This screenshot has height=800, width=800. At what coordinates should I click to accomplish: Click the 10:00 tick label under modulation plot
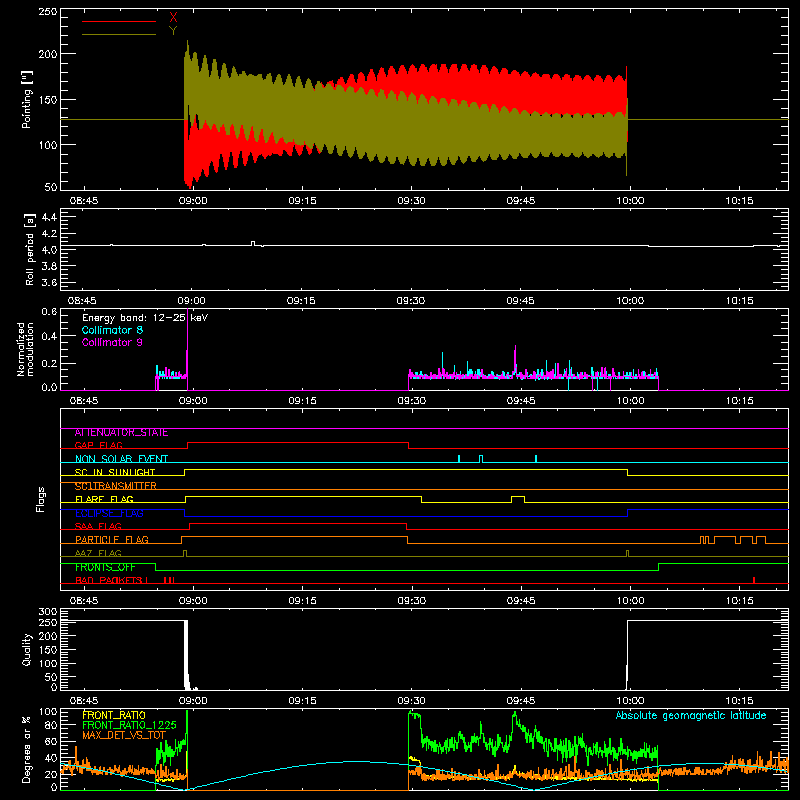[x=630, y=401]
